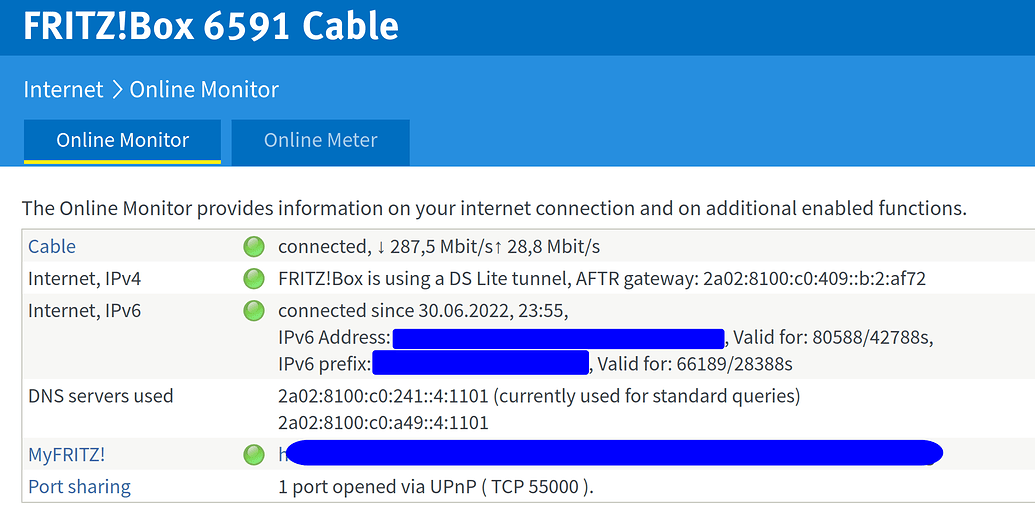The height and width of the screenshot is (520, 1035).
Task: Click the FRITZ!Box 6591 Cable header title
Action: click(x=210, y=26)
